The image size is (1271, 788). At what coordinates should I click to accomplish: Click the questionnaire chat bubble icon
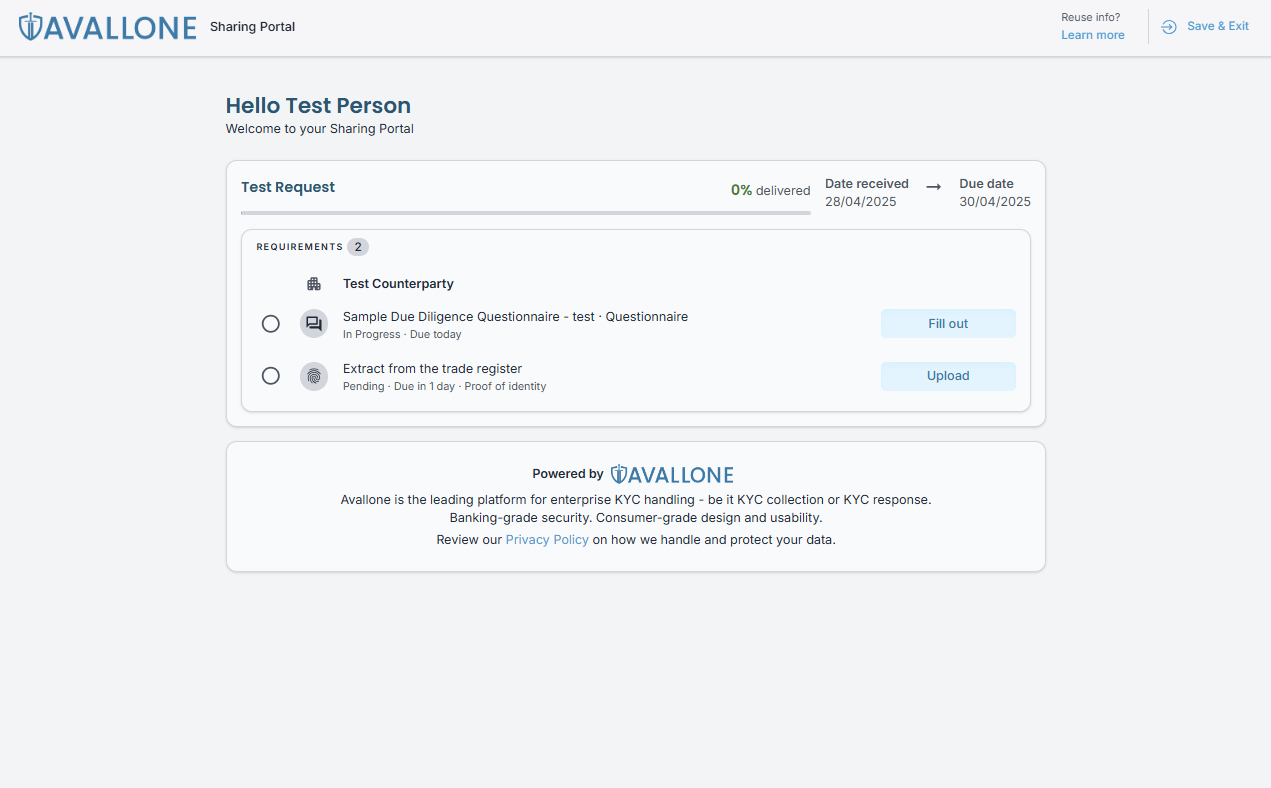tap(314, 323)
